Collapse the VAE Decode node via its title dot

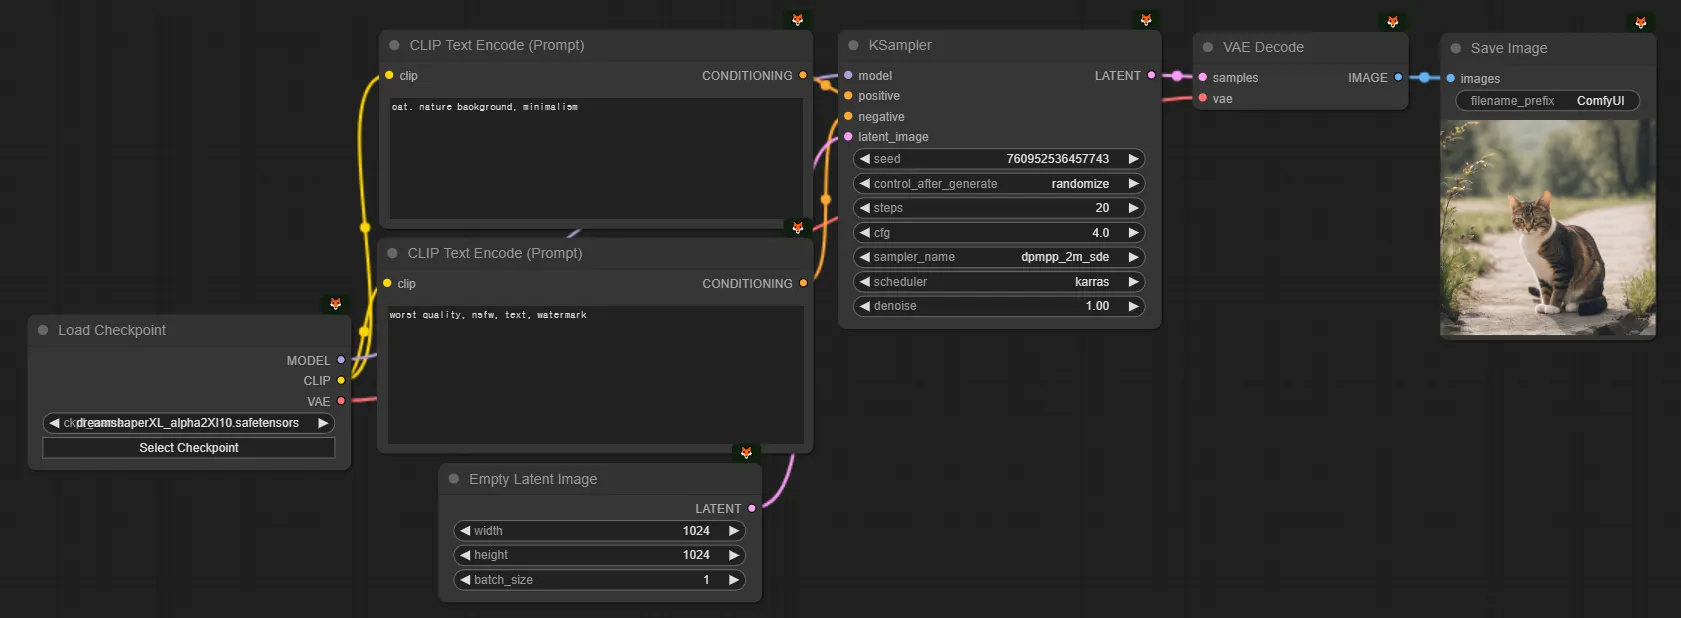pyautogui.click(x=1208, y=47)
